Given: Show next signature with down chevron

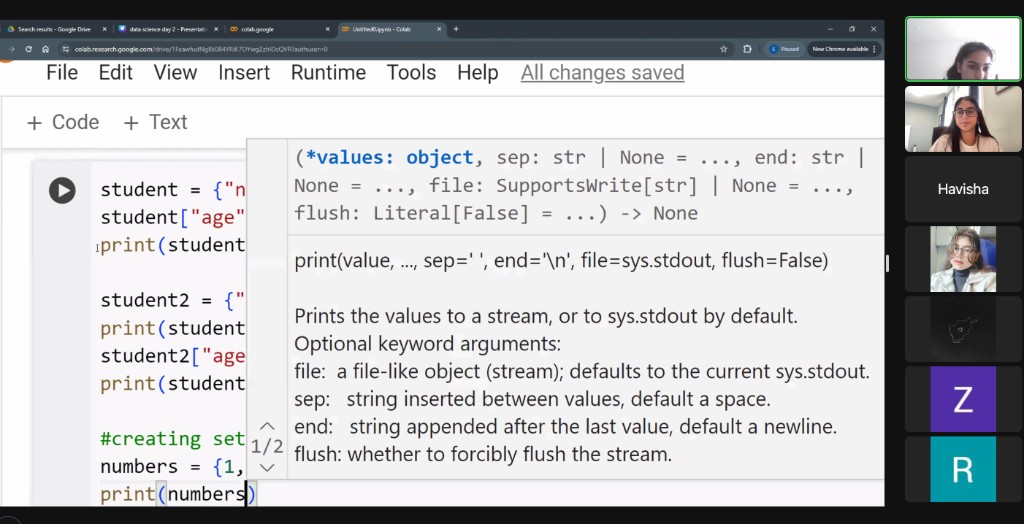Looking at the screenshot, I should click(267, 467).
